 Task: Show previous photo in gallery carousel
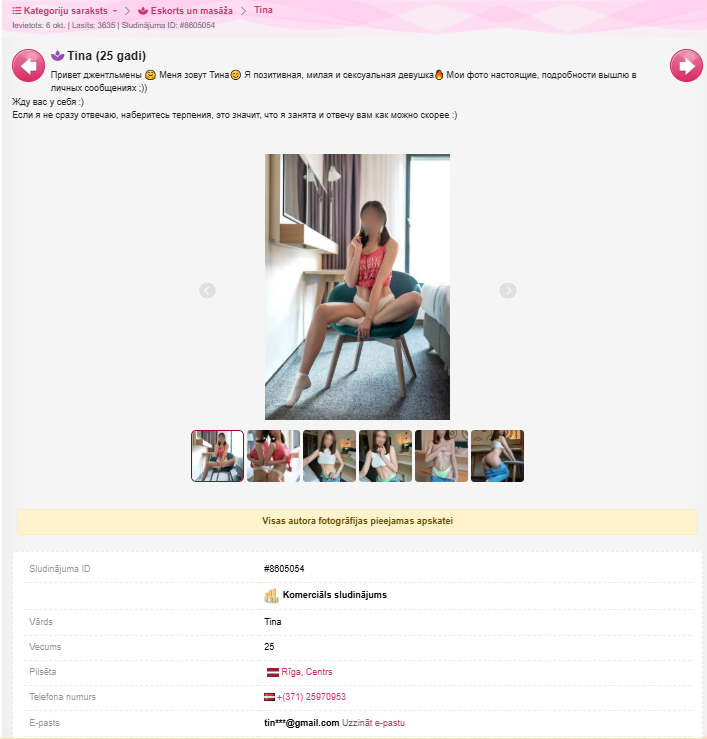pos(207,290)
